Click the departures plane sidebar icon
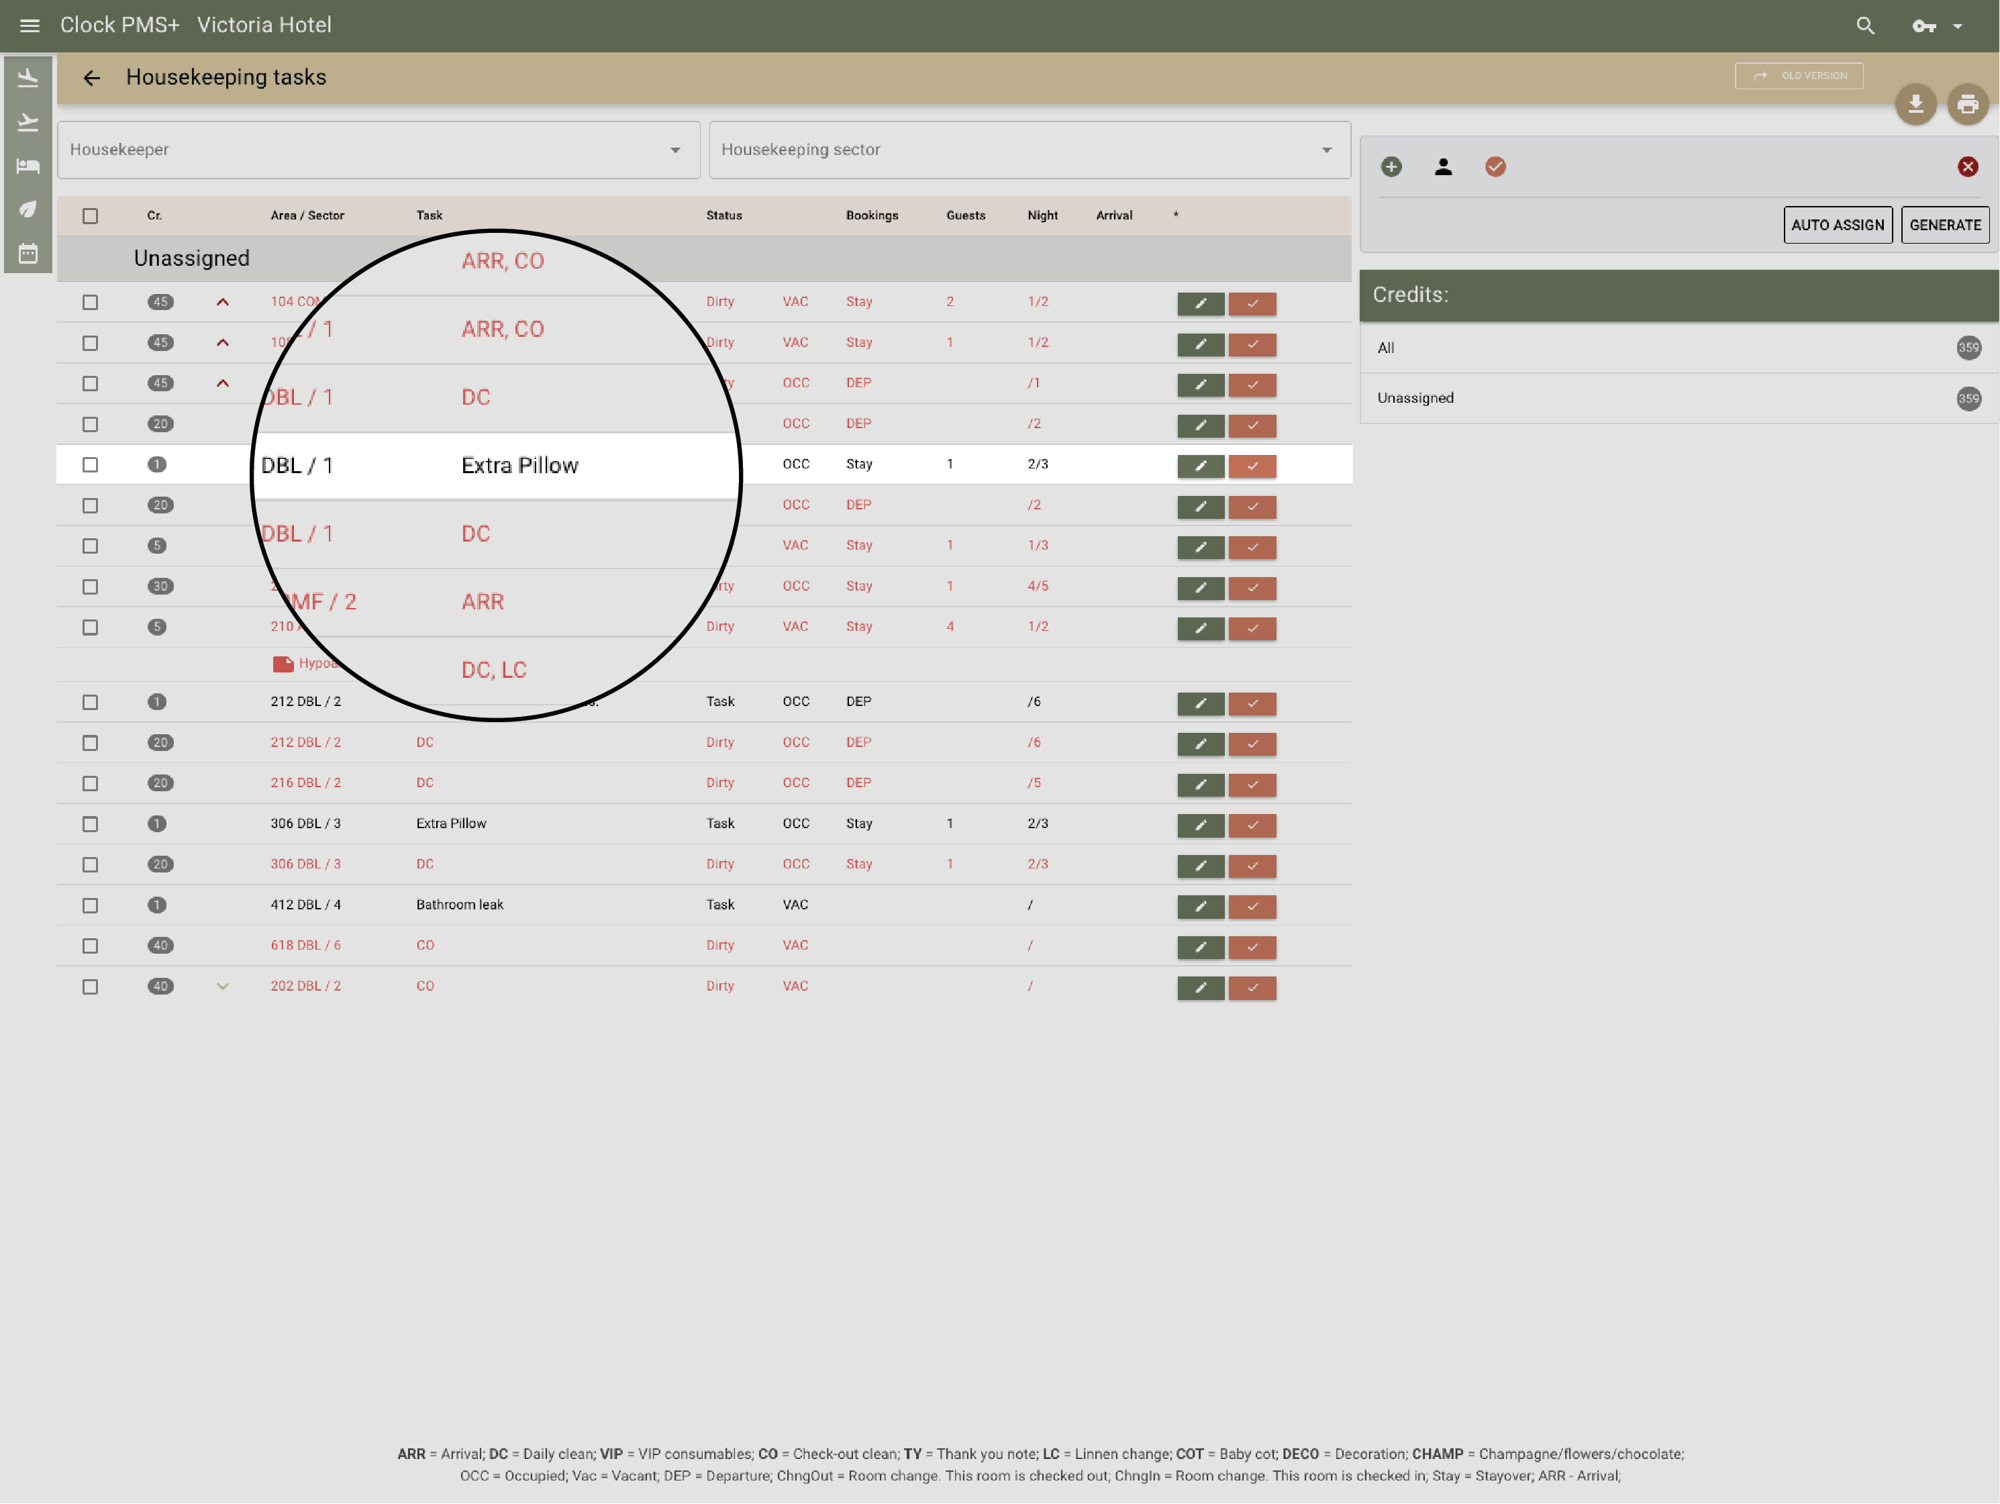This screenshot has height=1504, width=2000. [x=28, y=122]
